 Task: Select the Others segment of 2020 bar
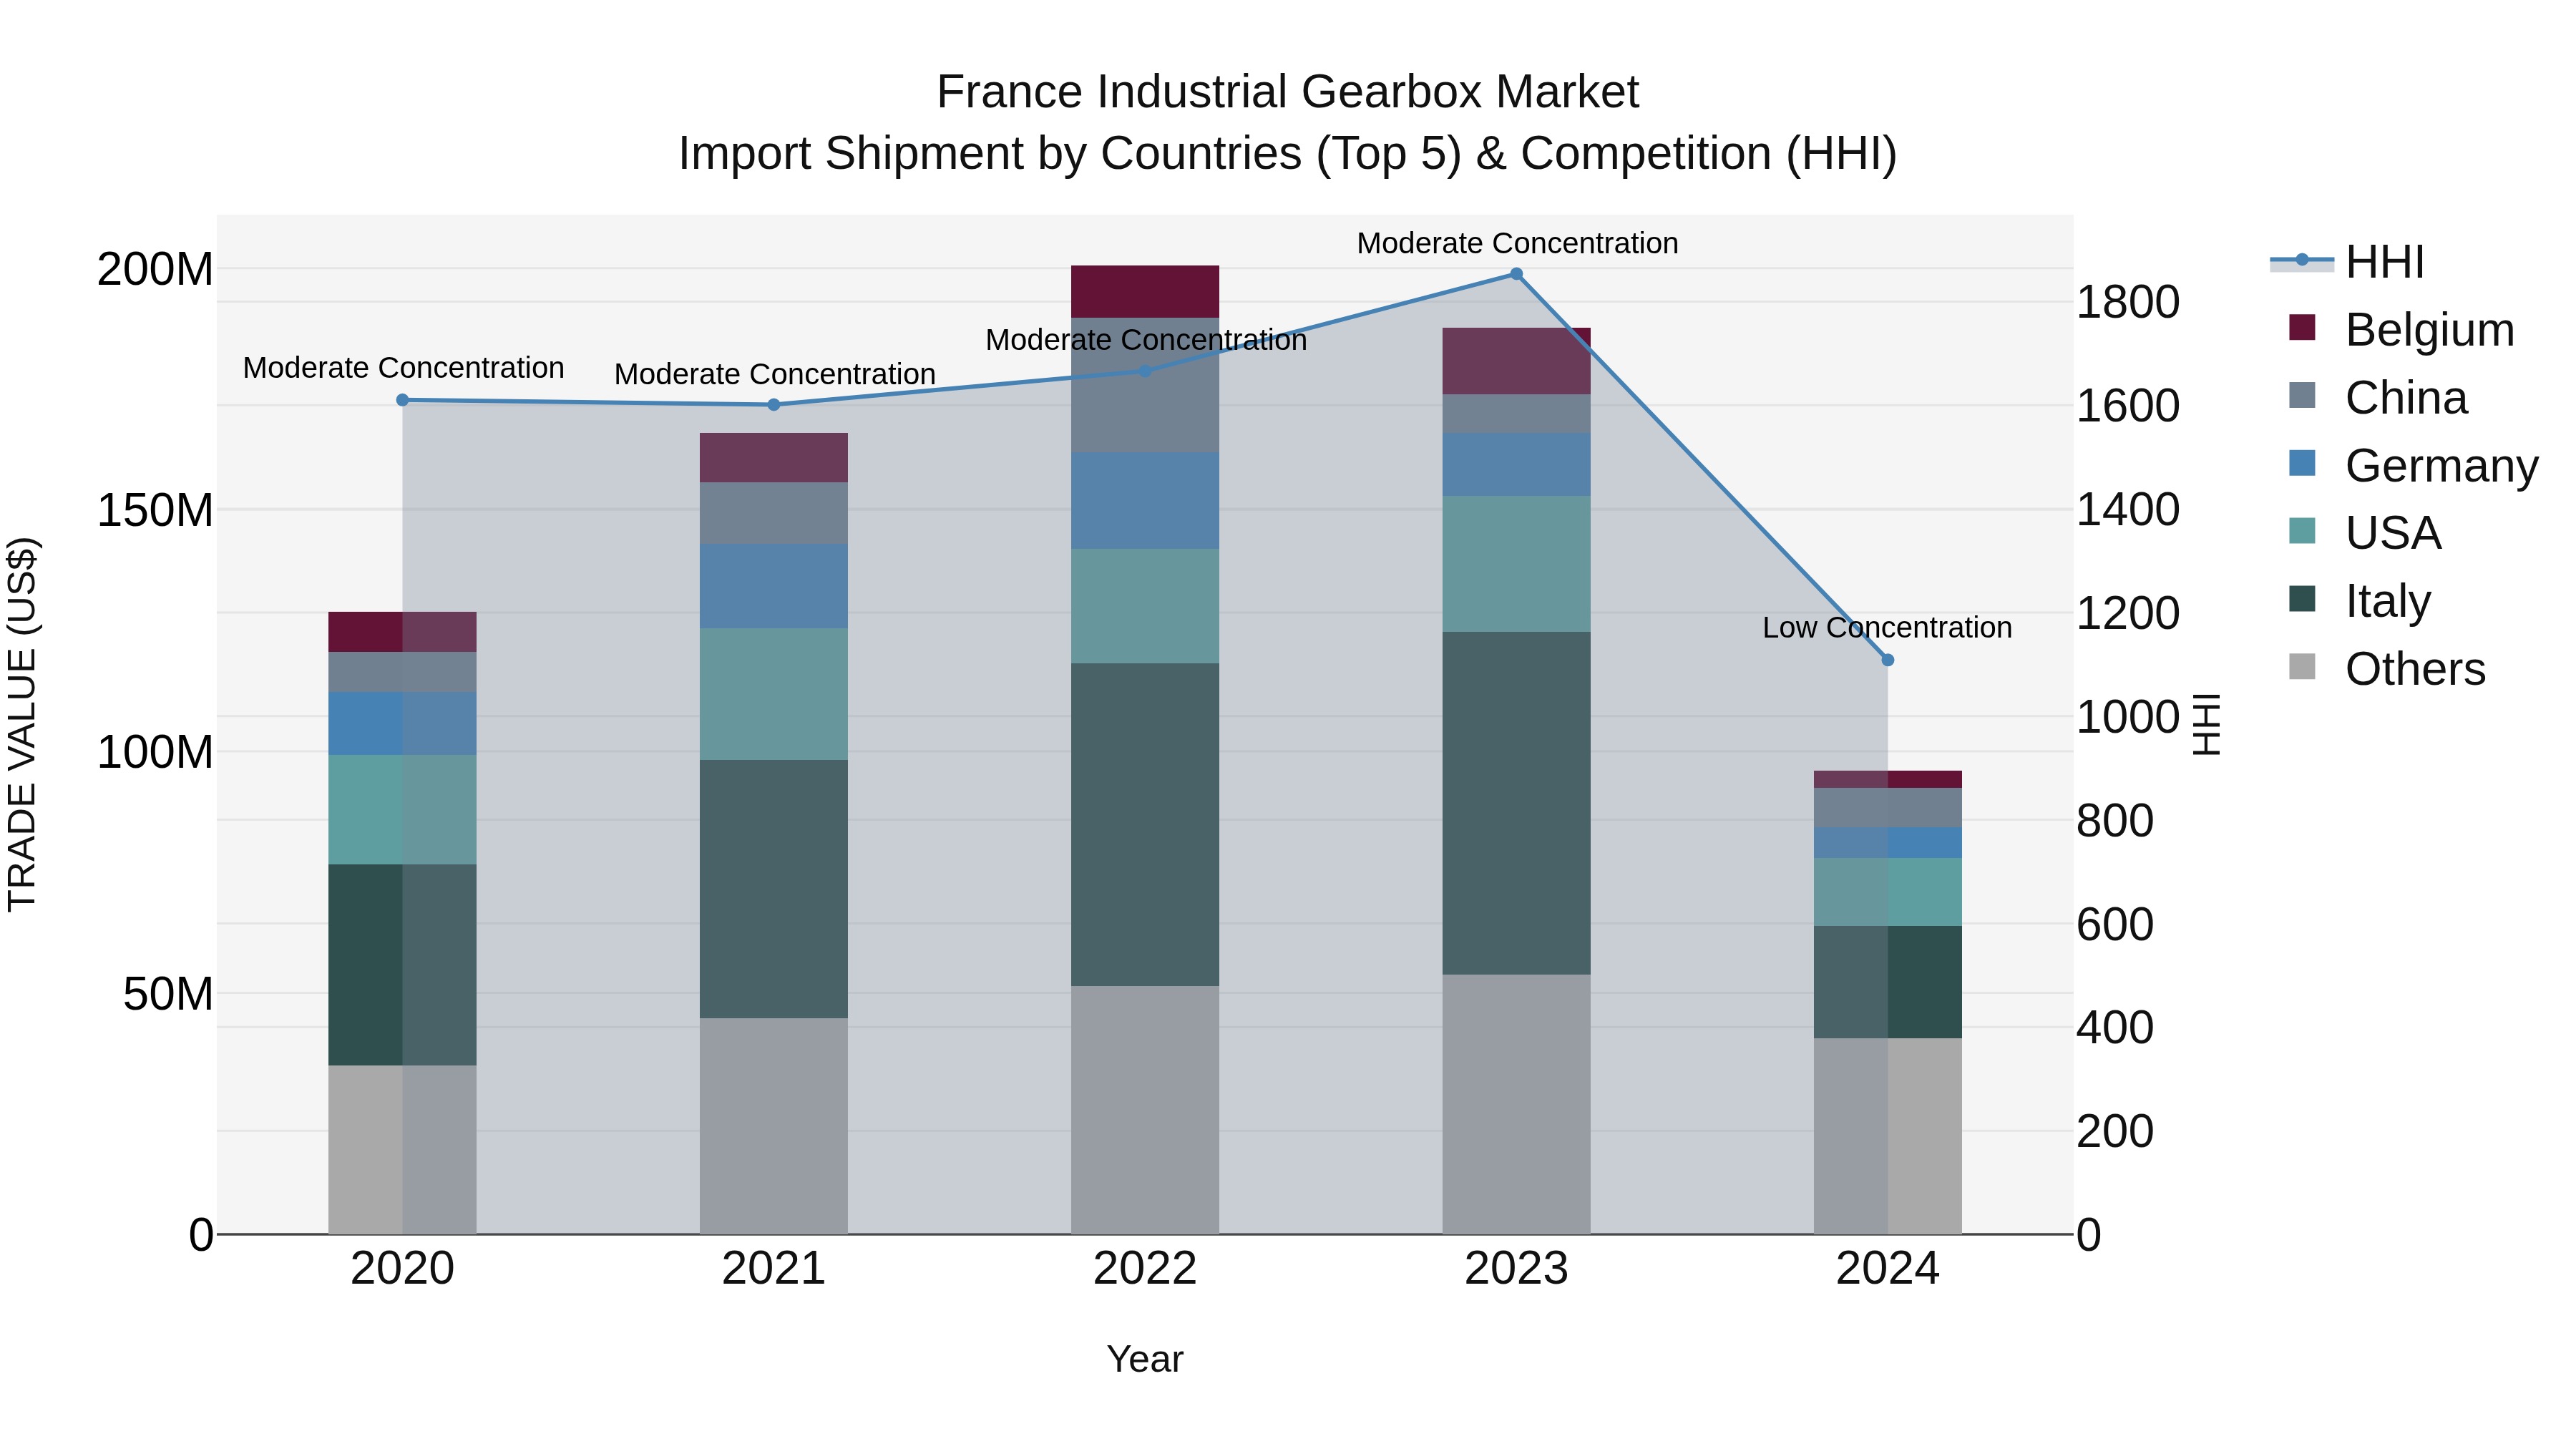[402, 1150]
